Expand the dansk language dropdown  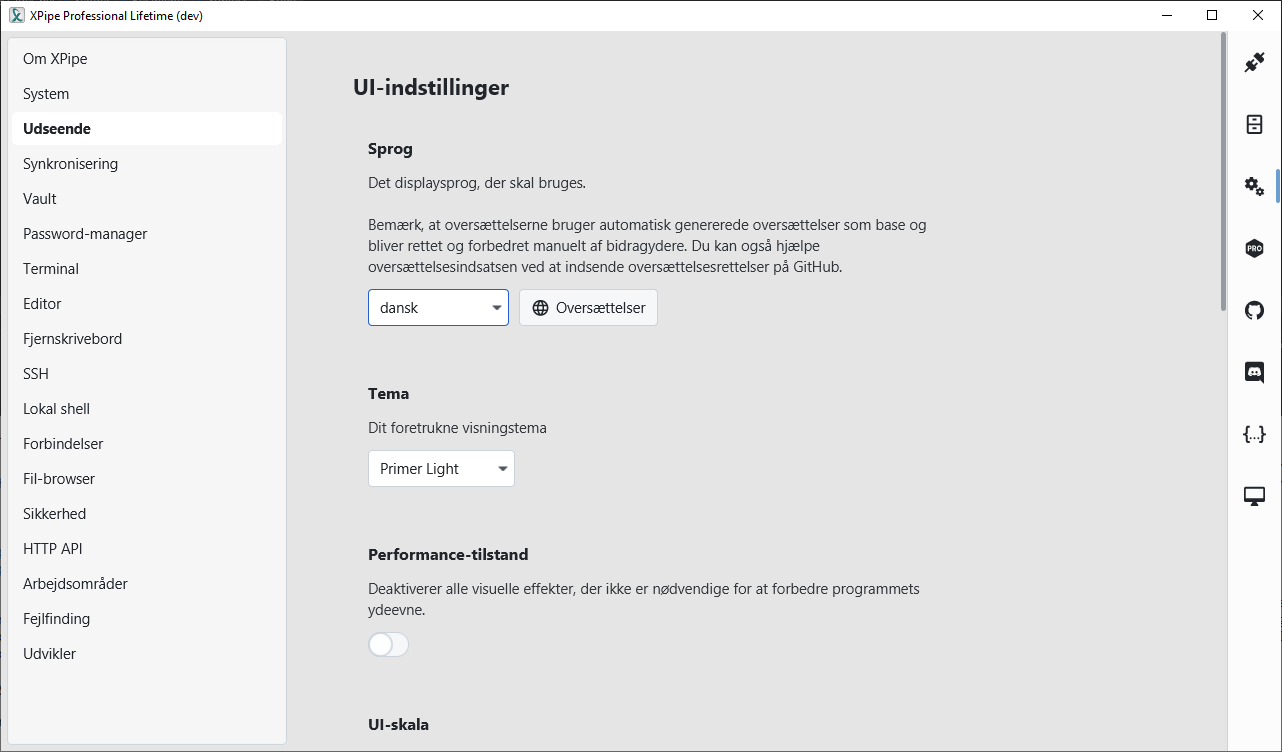[x=438, y=308]
